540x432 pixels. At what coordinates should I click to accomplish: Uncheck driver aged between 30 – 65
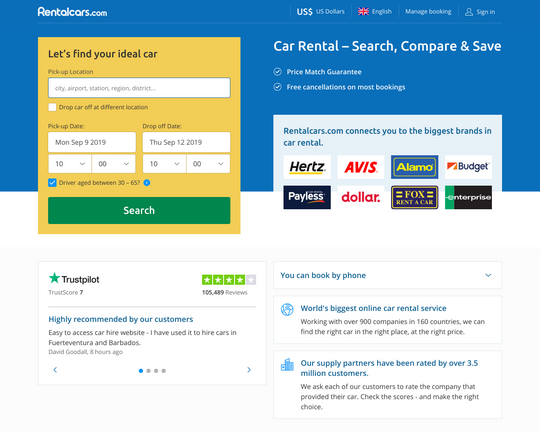point(52,183)
